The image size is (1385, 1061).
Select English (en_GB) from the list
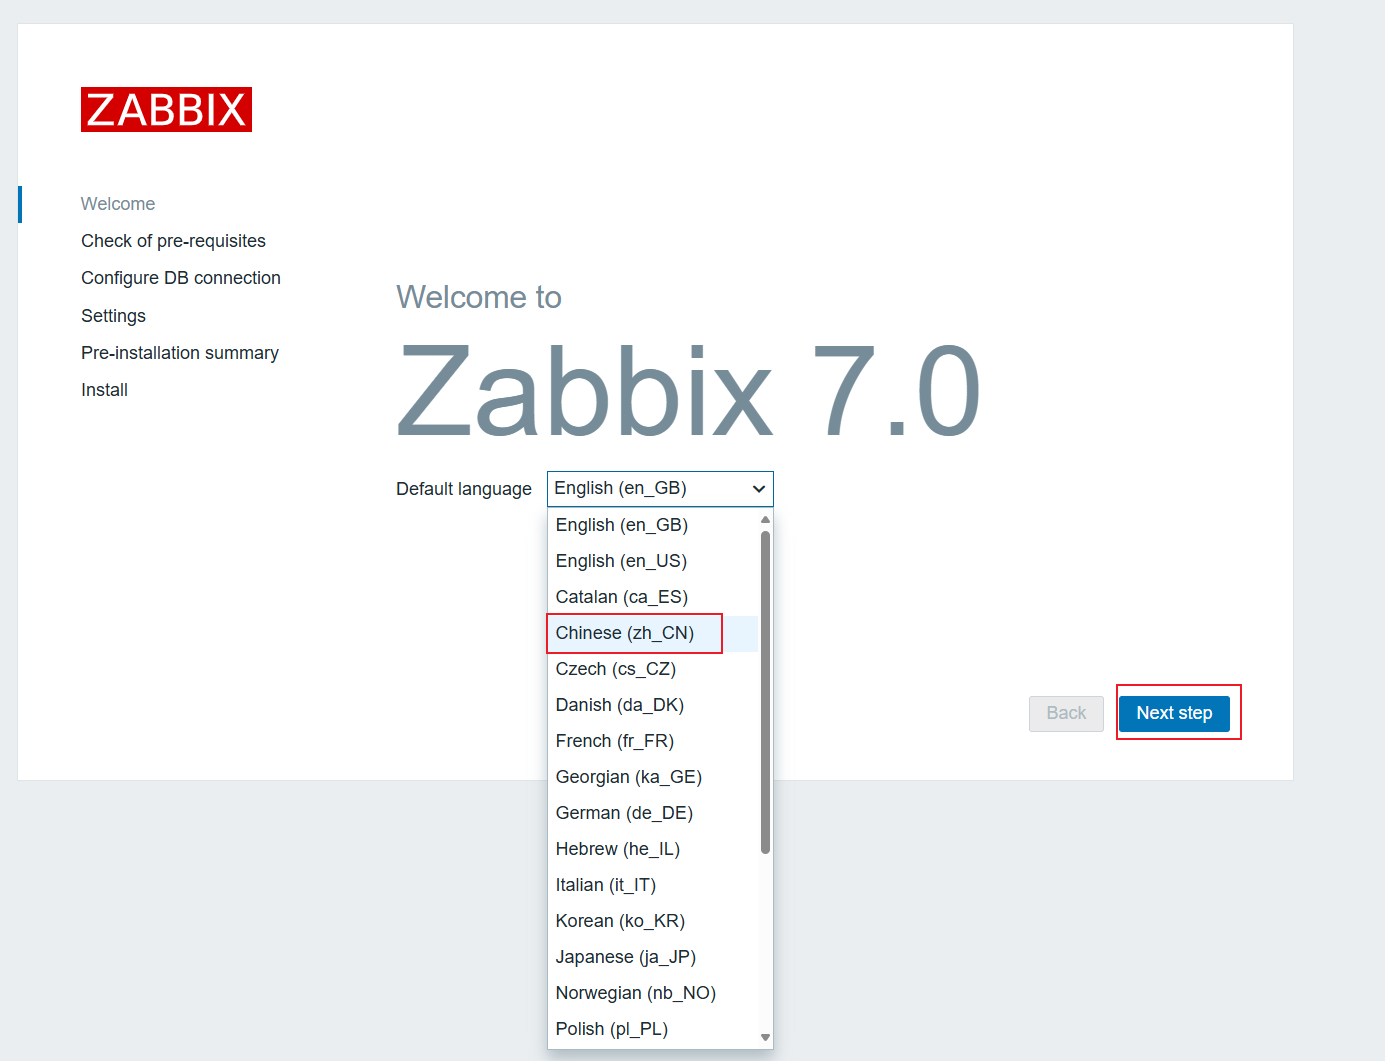652,525
